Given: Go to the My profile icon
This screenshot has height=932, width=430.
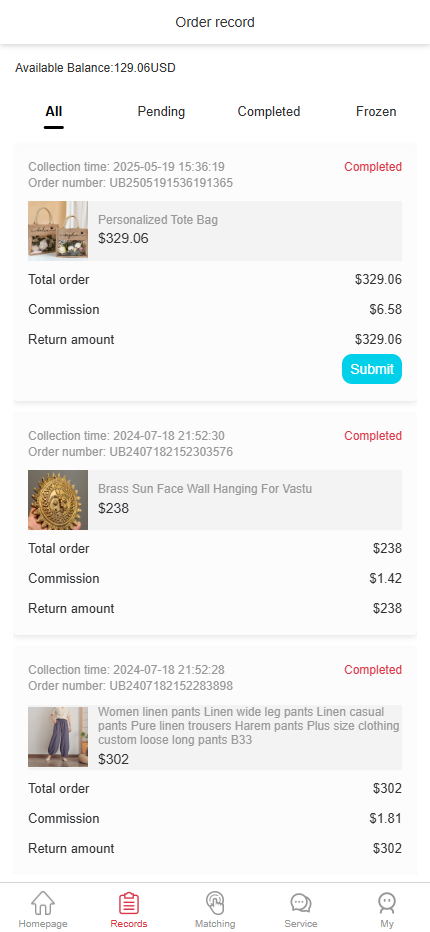Looking at the screenshot, I should click(x=387, y=903).
